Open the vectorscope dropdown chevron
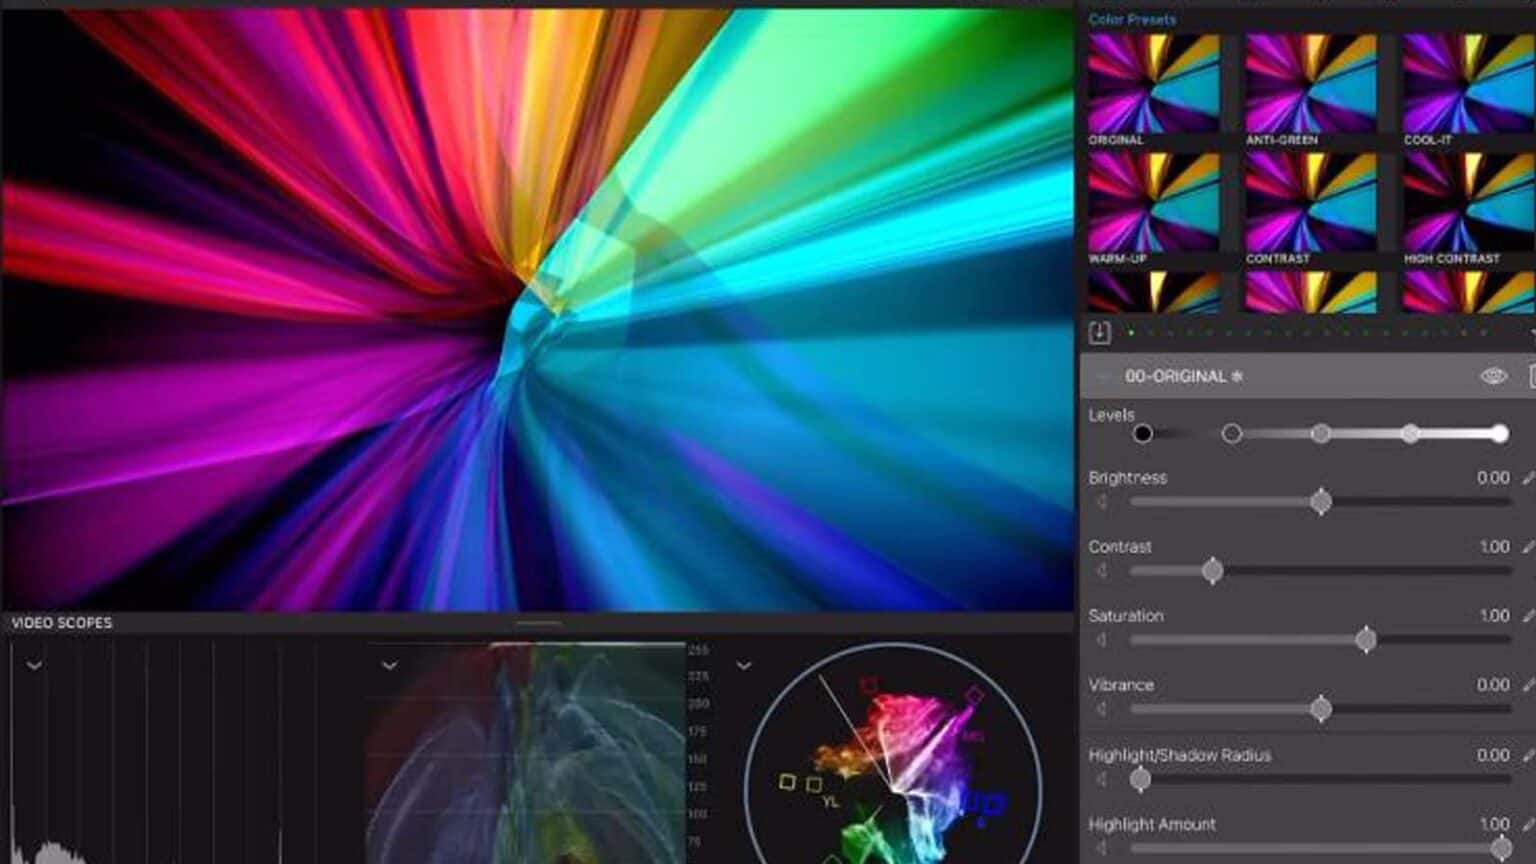 [x=743, y=665]
